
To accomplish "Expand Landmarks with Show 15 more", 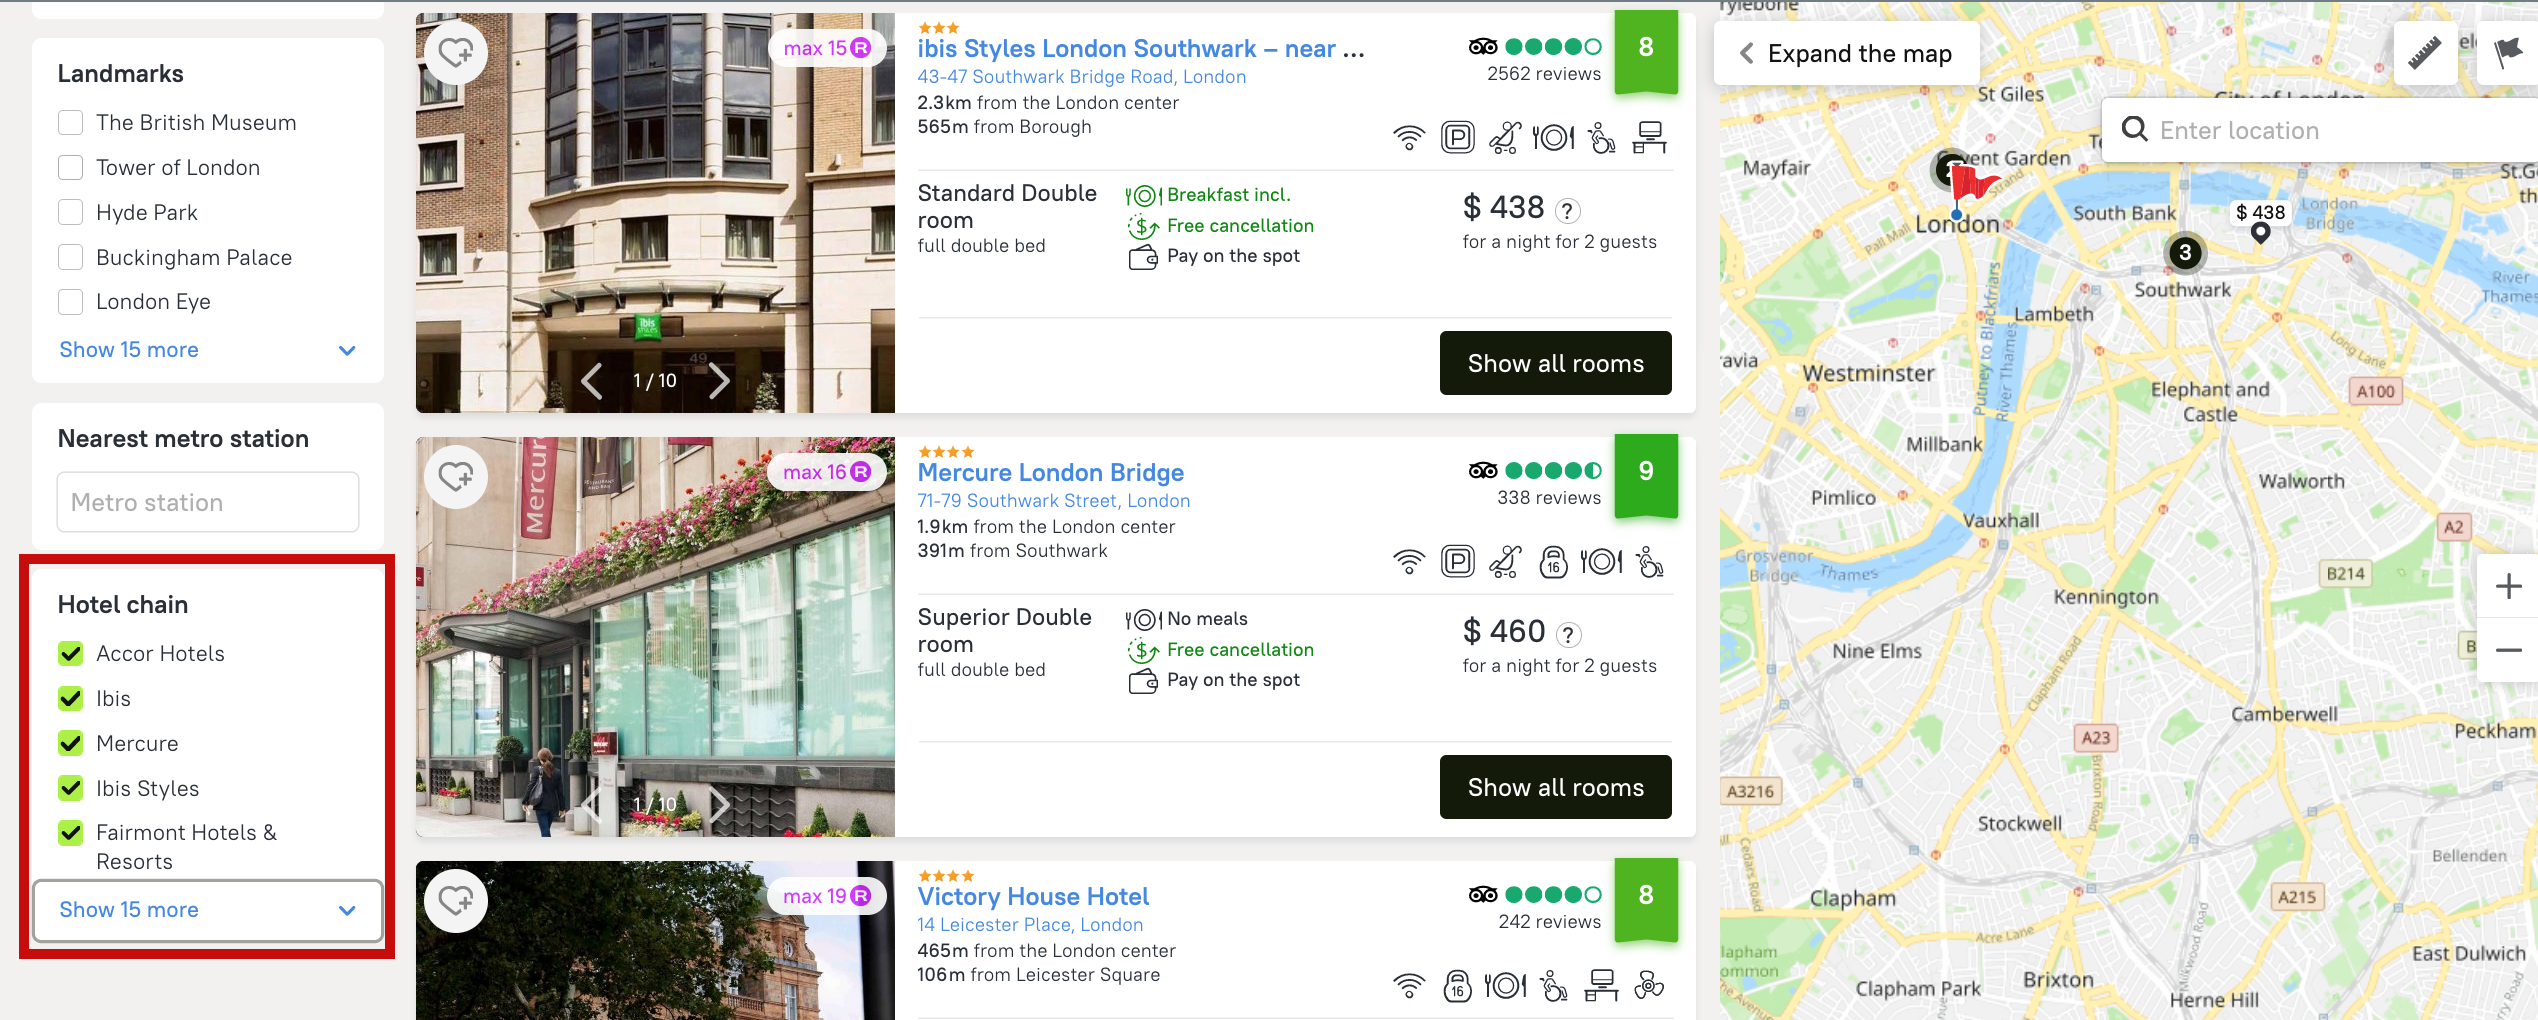I will (207, 350).
